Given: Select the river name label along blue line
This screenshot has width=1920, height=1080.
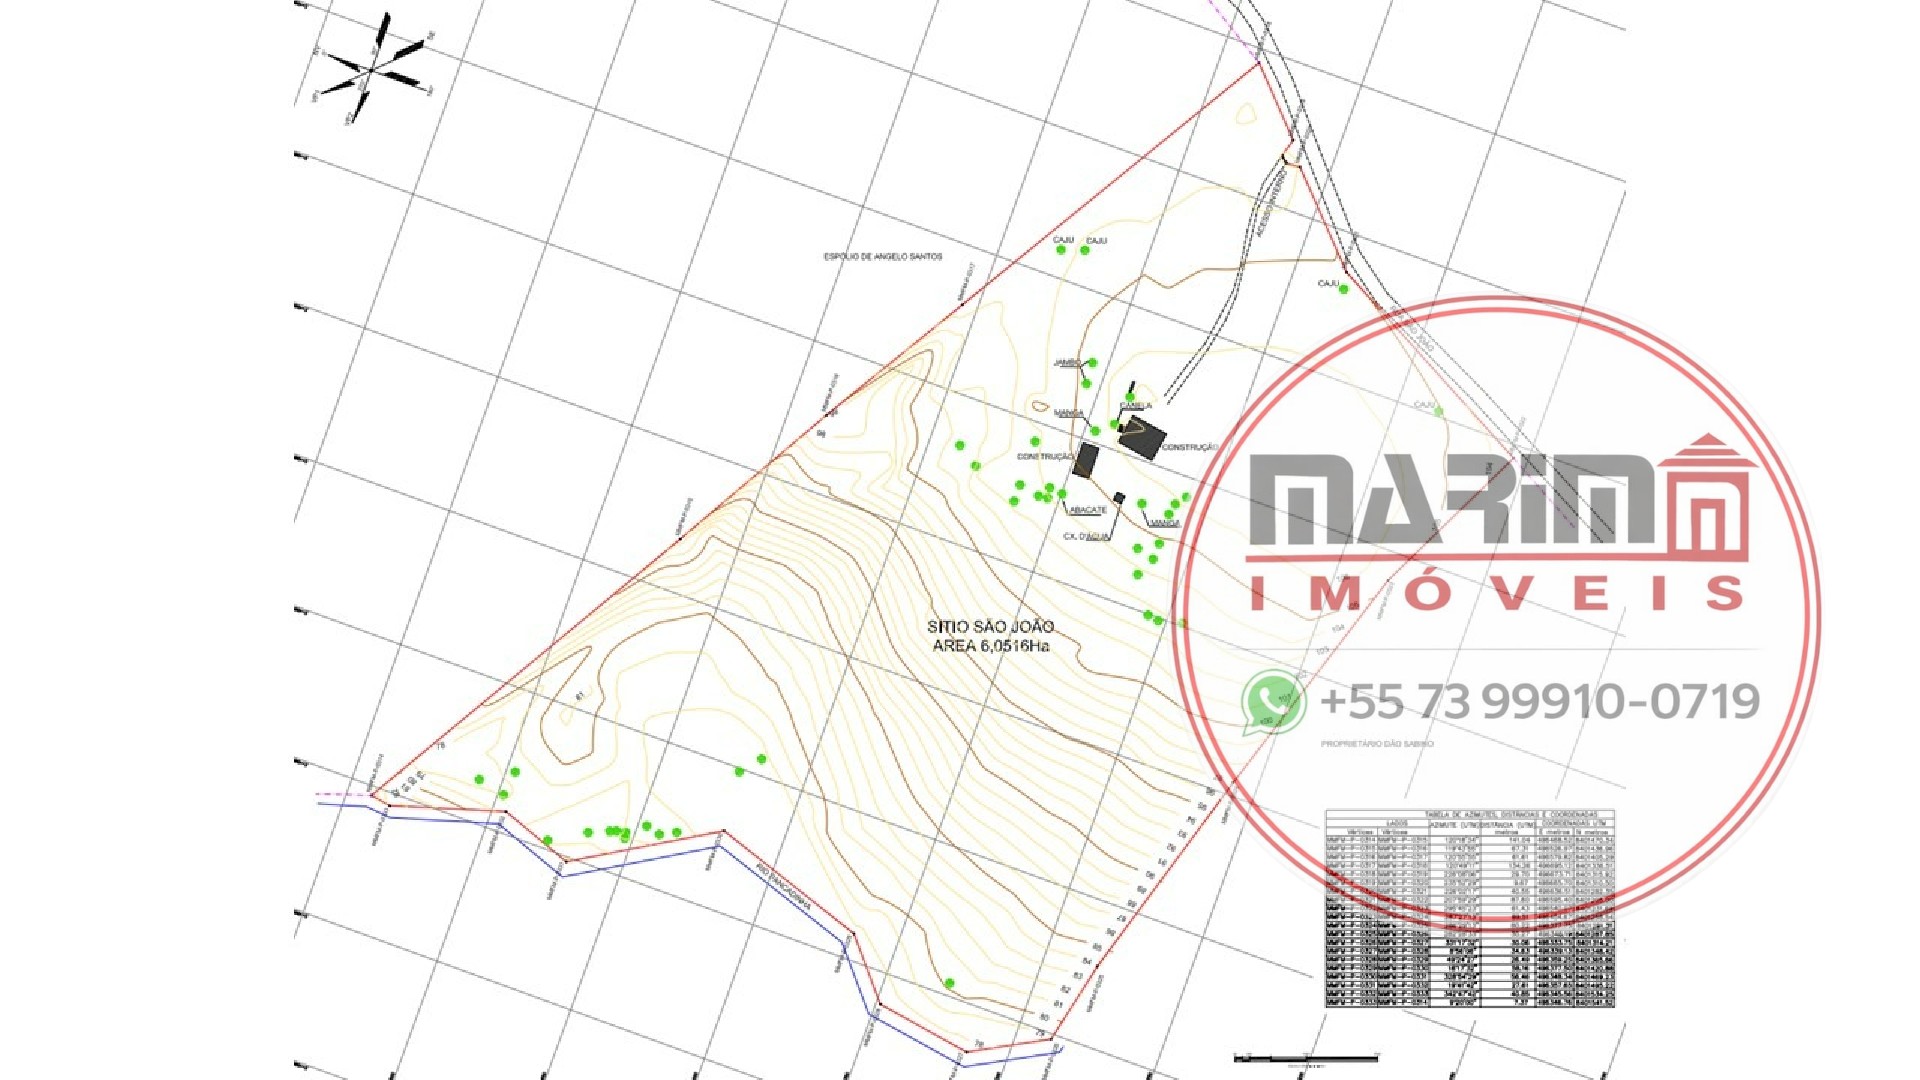Looking at the screenshot, I should (784, 886).
